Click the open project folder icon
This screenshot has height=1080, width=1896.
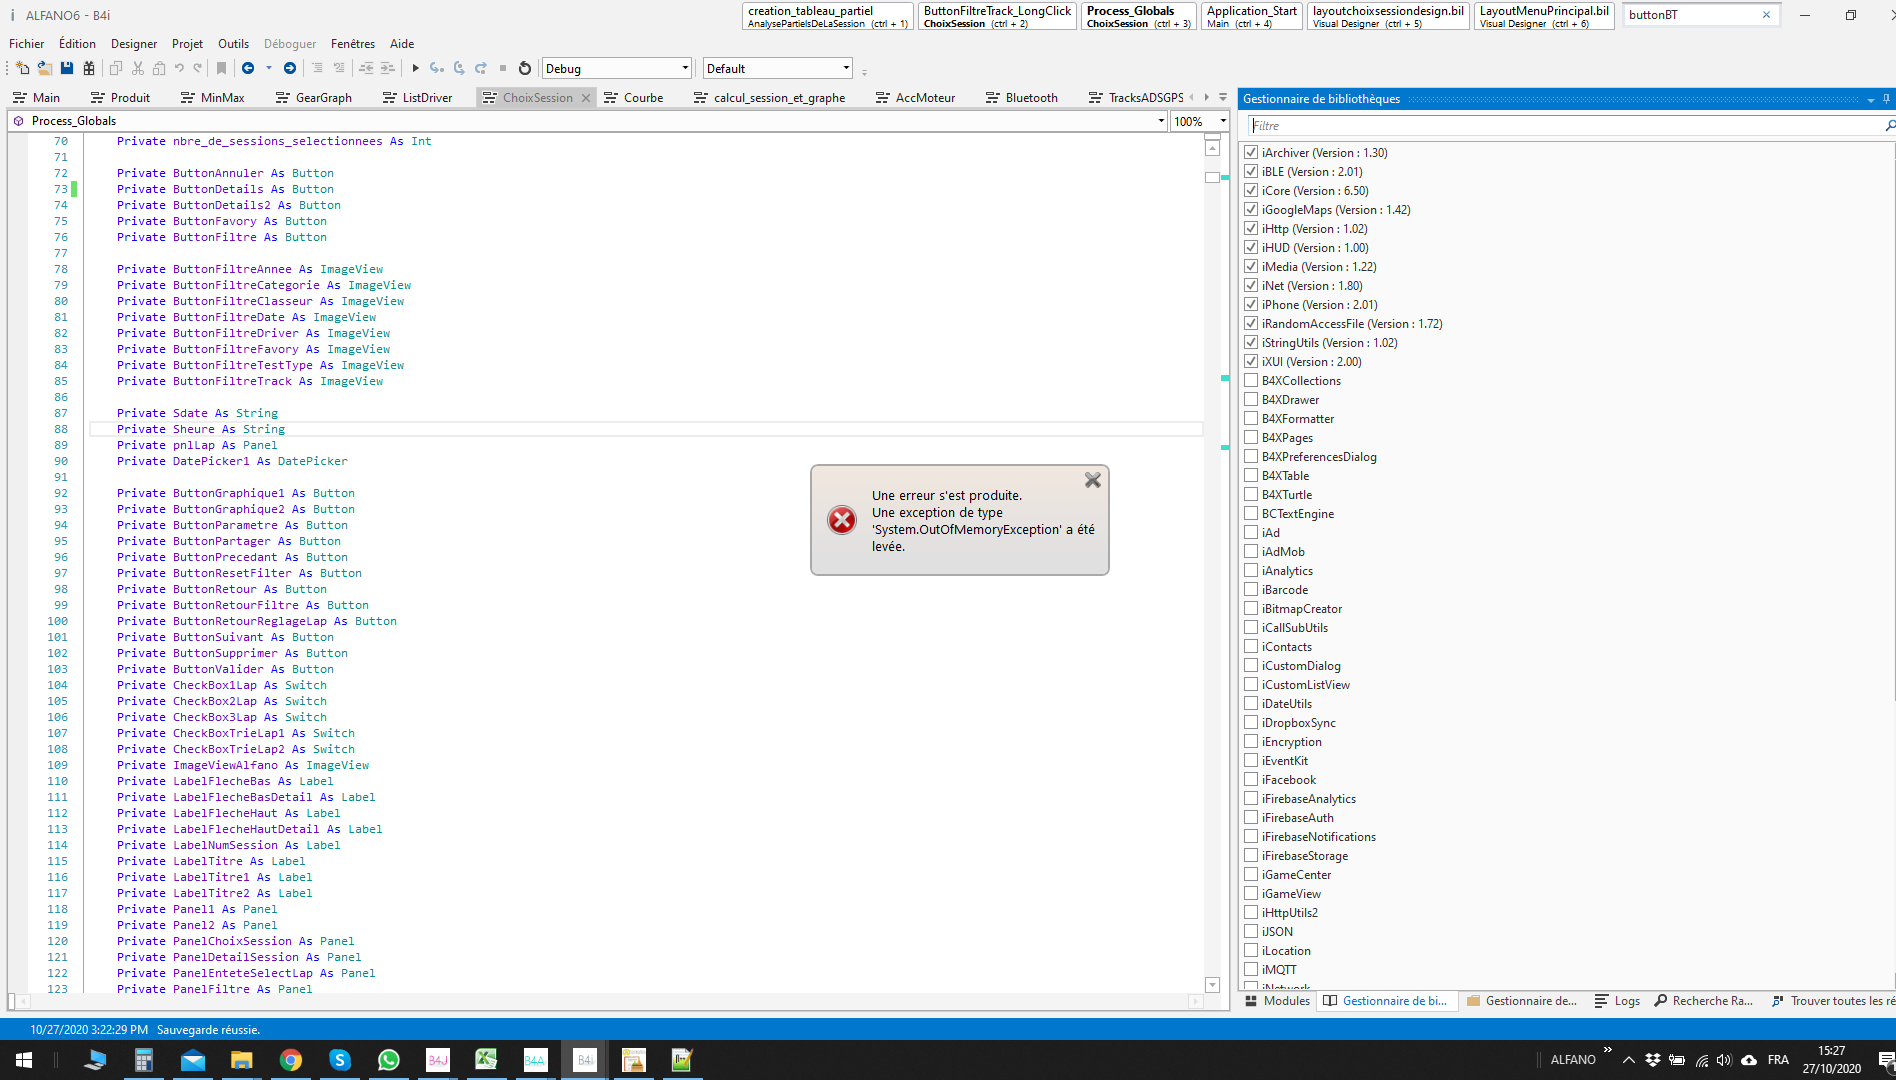(x=44, y=68)
